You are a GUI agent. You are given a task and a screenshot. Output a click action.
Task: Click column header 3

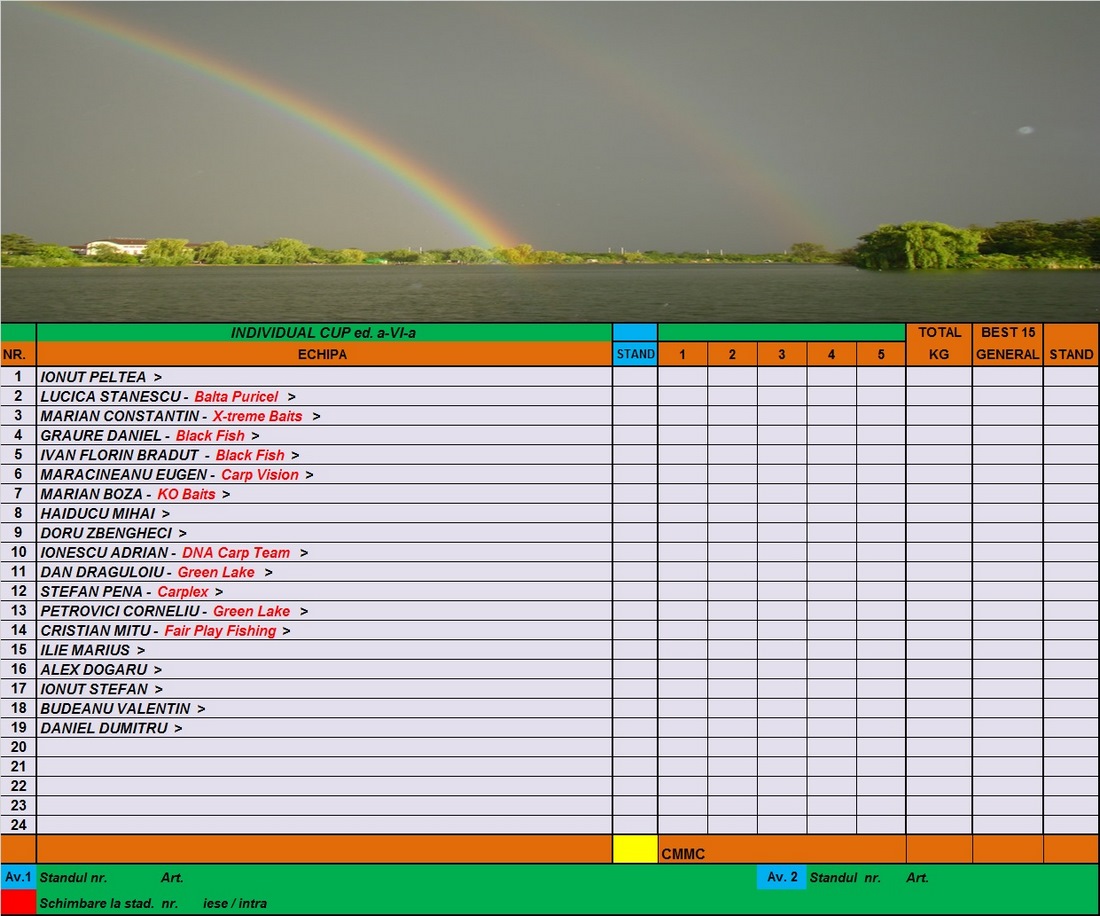click(x=782, y=354)
